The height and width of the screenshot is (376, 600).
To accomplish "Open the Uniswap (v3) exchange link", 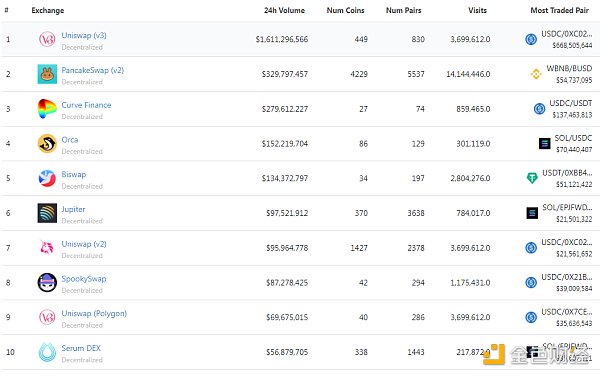I will [84, 35].
